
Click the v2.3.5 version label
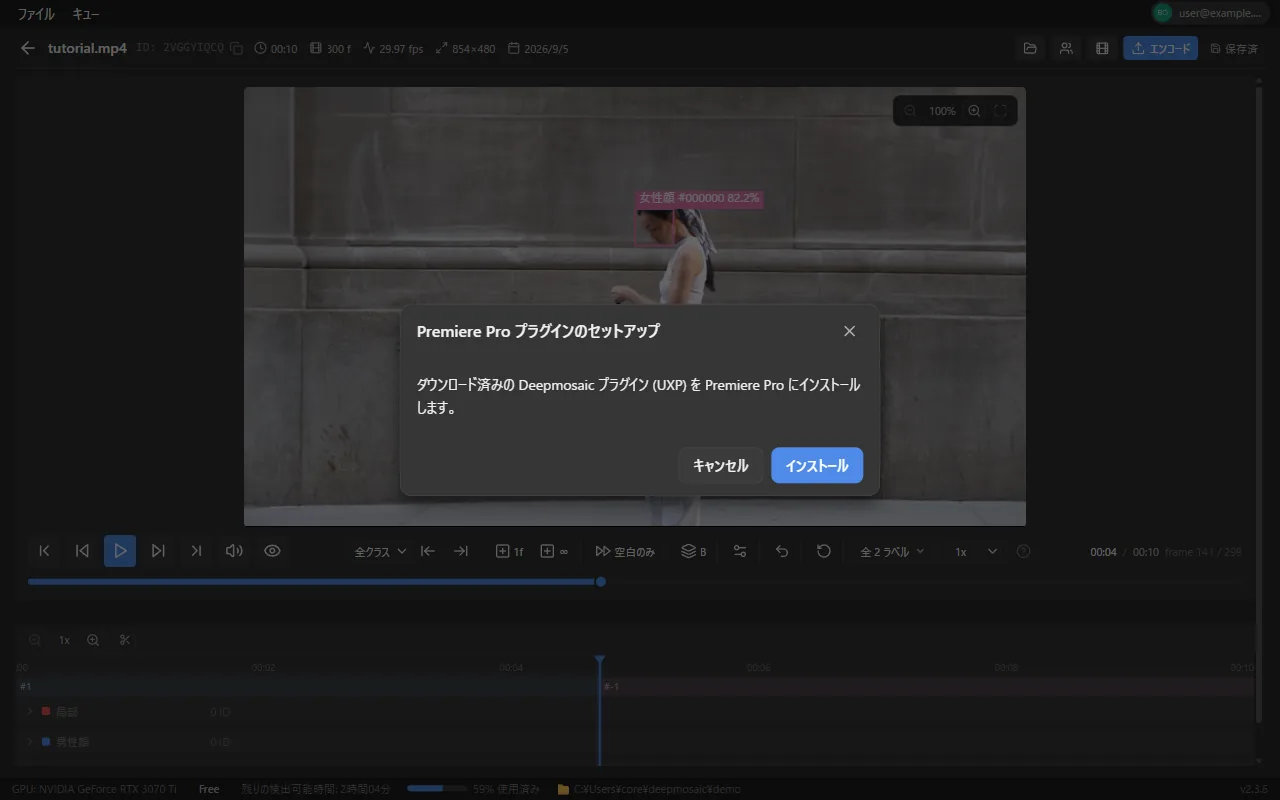click(x=1256, y=789)
